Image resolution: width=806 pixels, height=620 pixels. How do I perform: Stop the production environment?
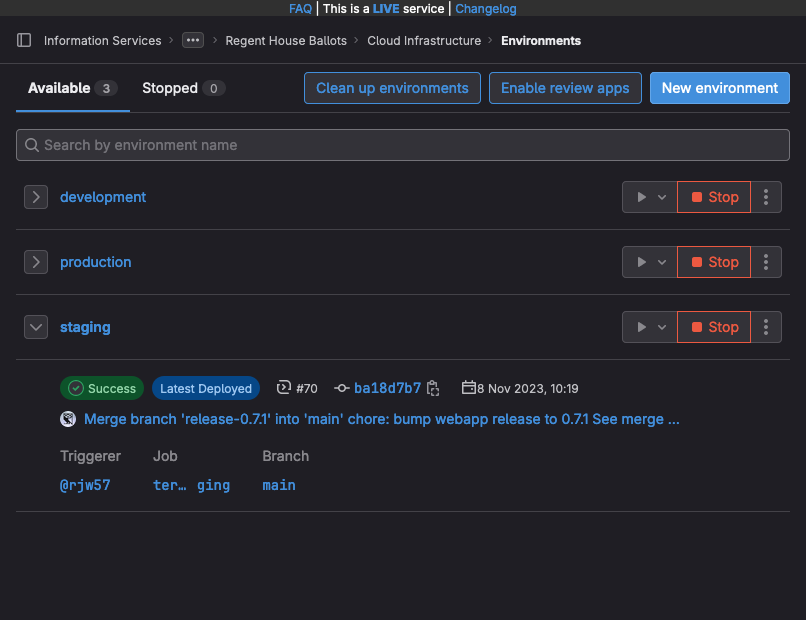[714, 262]
